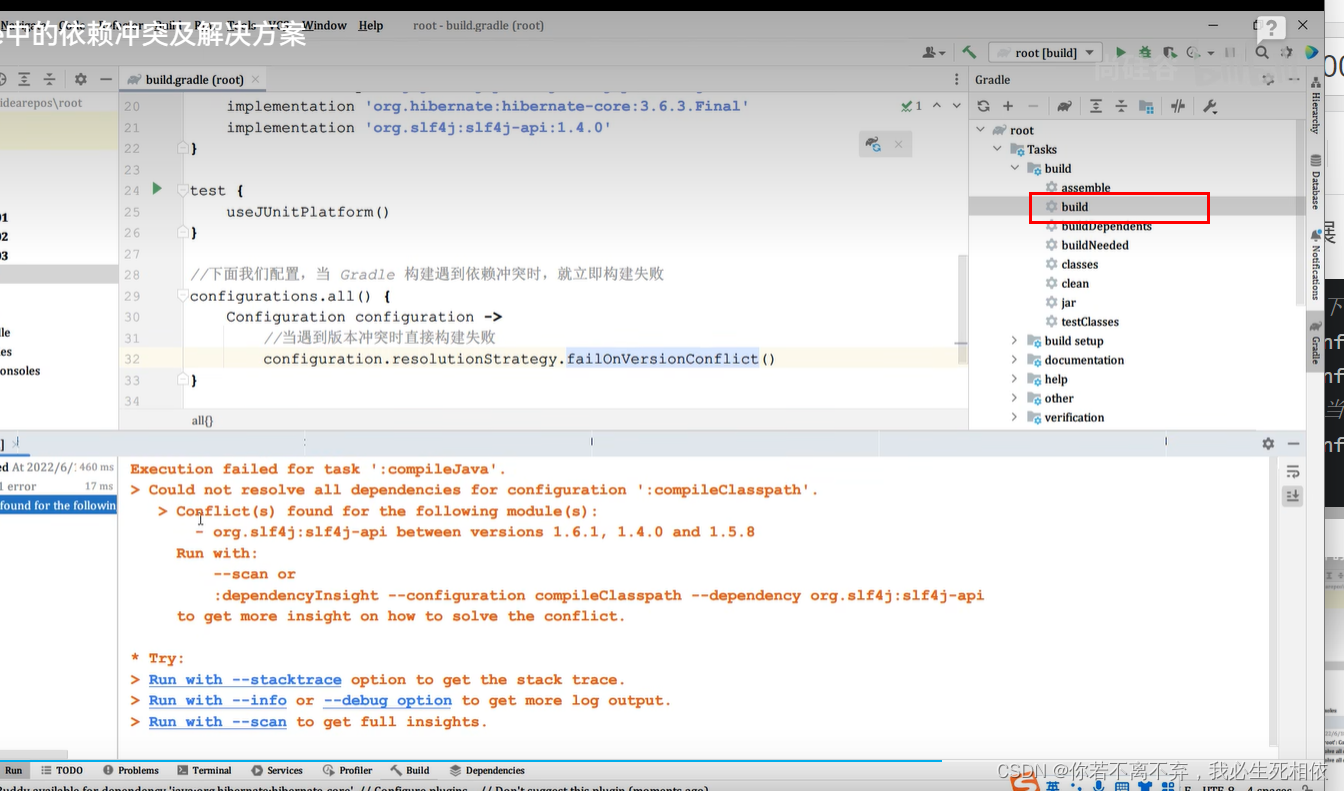Open the Problems tool window tab

[130, 770]
